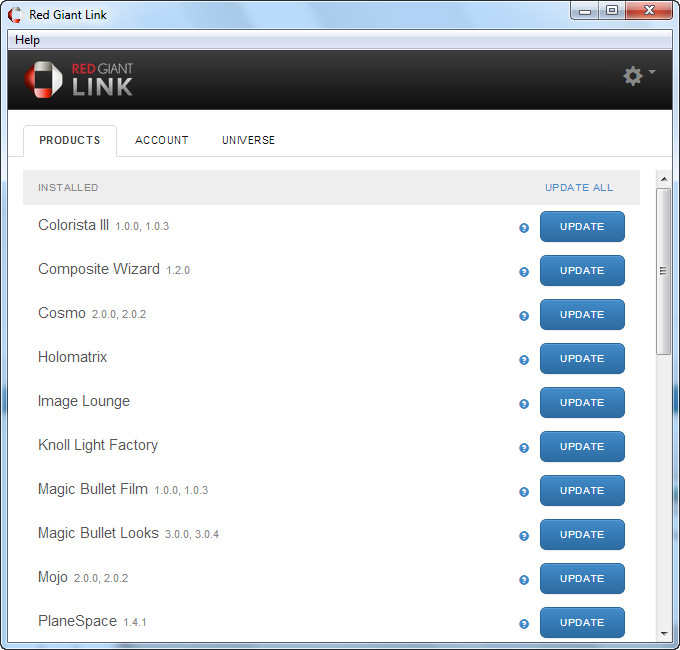Click the help icon for Knoll Light Factory
The image size is (680, 650).
(x=524, y=448)
